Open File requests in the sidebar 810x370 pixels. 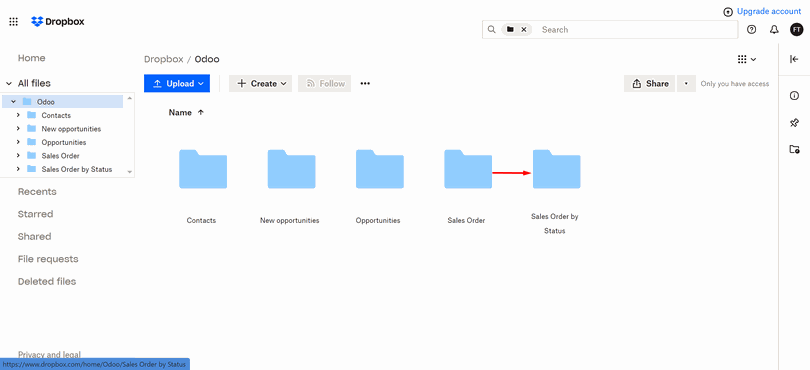(x=48, y=259)
